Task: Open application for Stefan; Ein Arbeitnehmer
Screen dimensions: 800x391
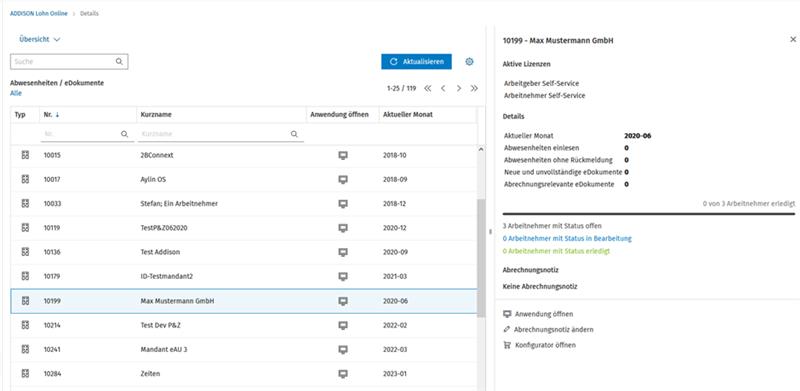Action: (x=343, y=204)
